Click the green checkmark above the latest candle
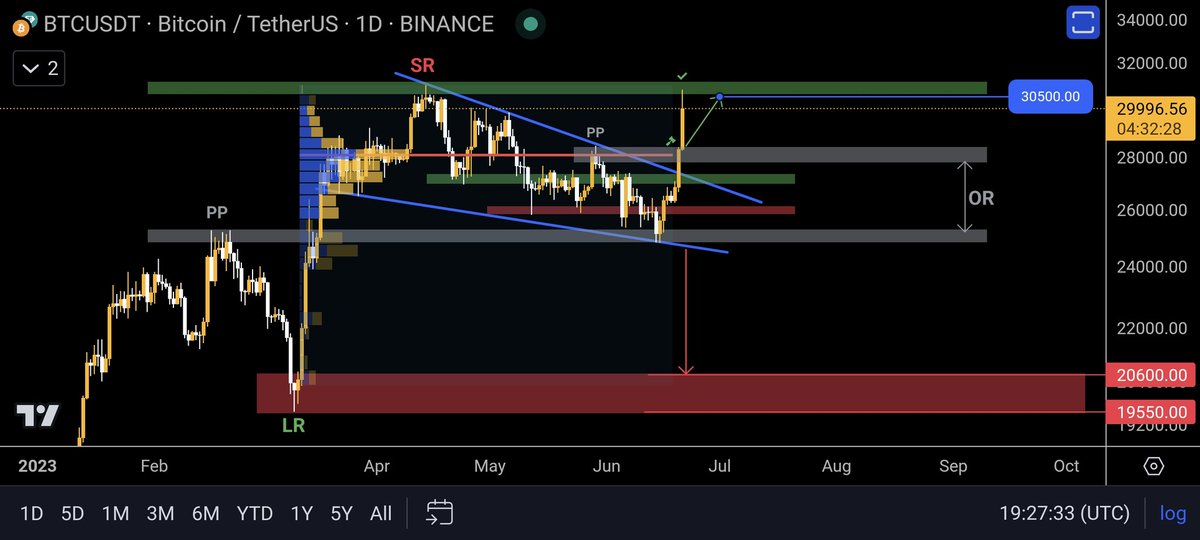The height and width of the screenshot is (540, 1200). (682, 75)
